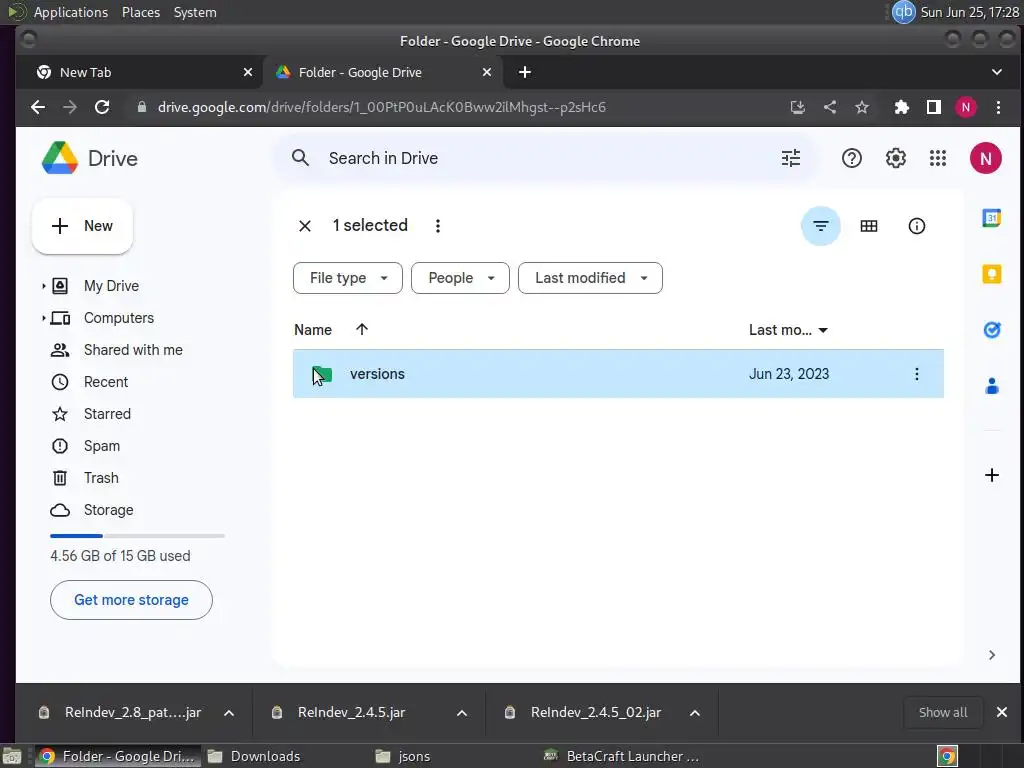Close the Folder - Google Drive tab
The width and height of the screenshot is (1024, 768).
[487, 72]
